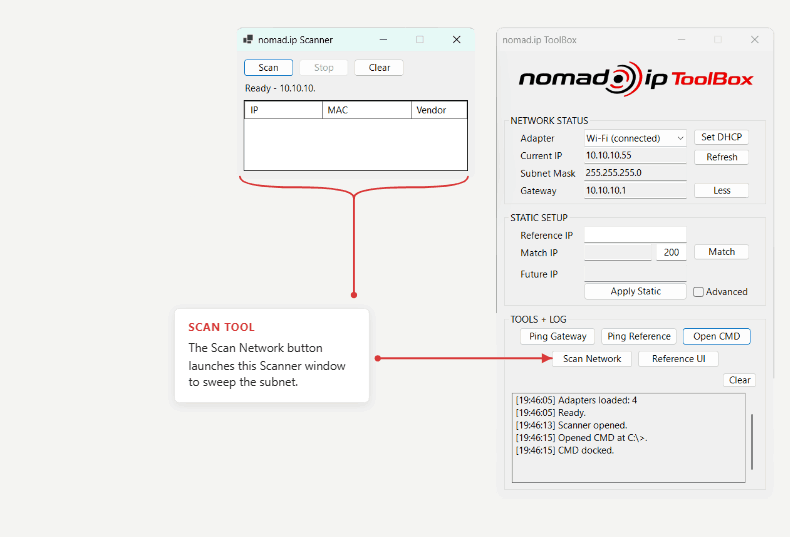
Task: Minimize the nomad.ip ToolBox window
Action: click(682, 39)
